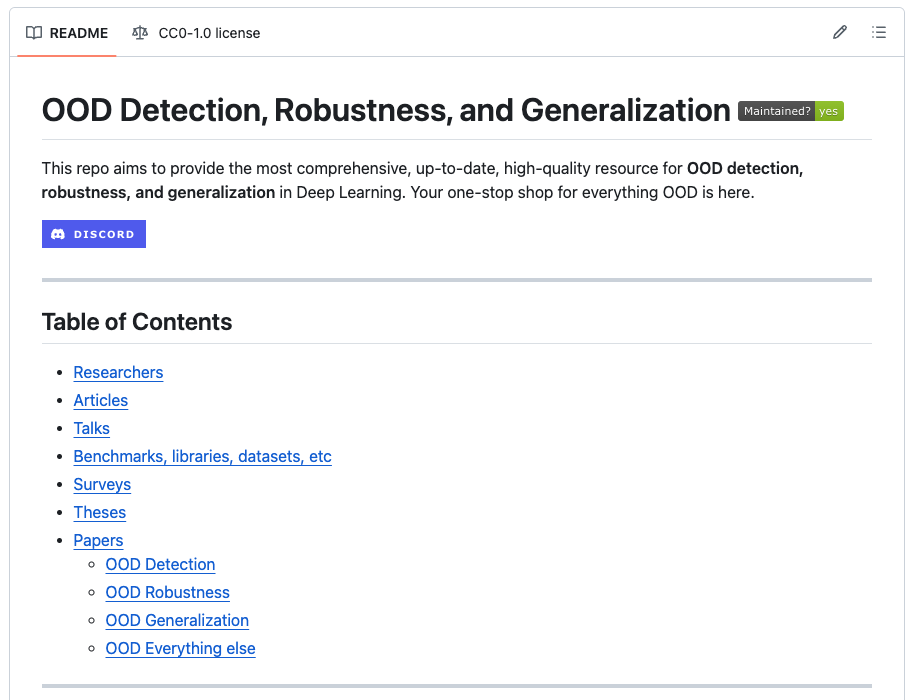This screenshot has width=912, height=700.
Task: Click the pencil edit README icon
Action: (x=840, y=33)
